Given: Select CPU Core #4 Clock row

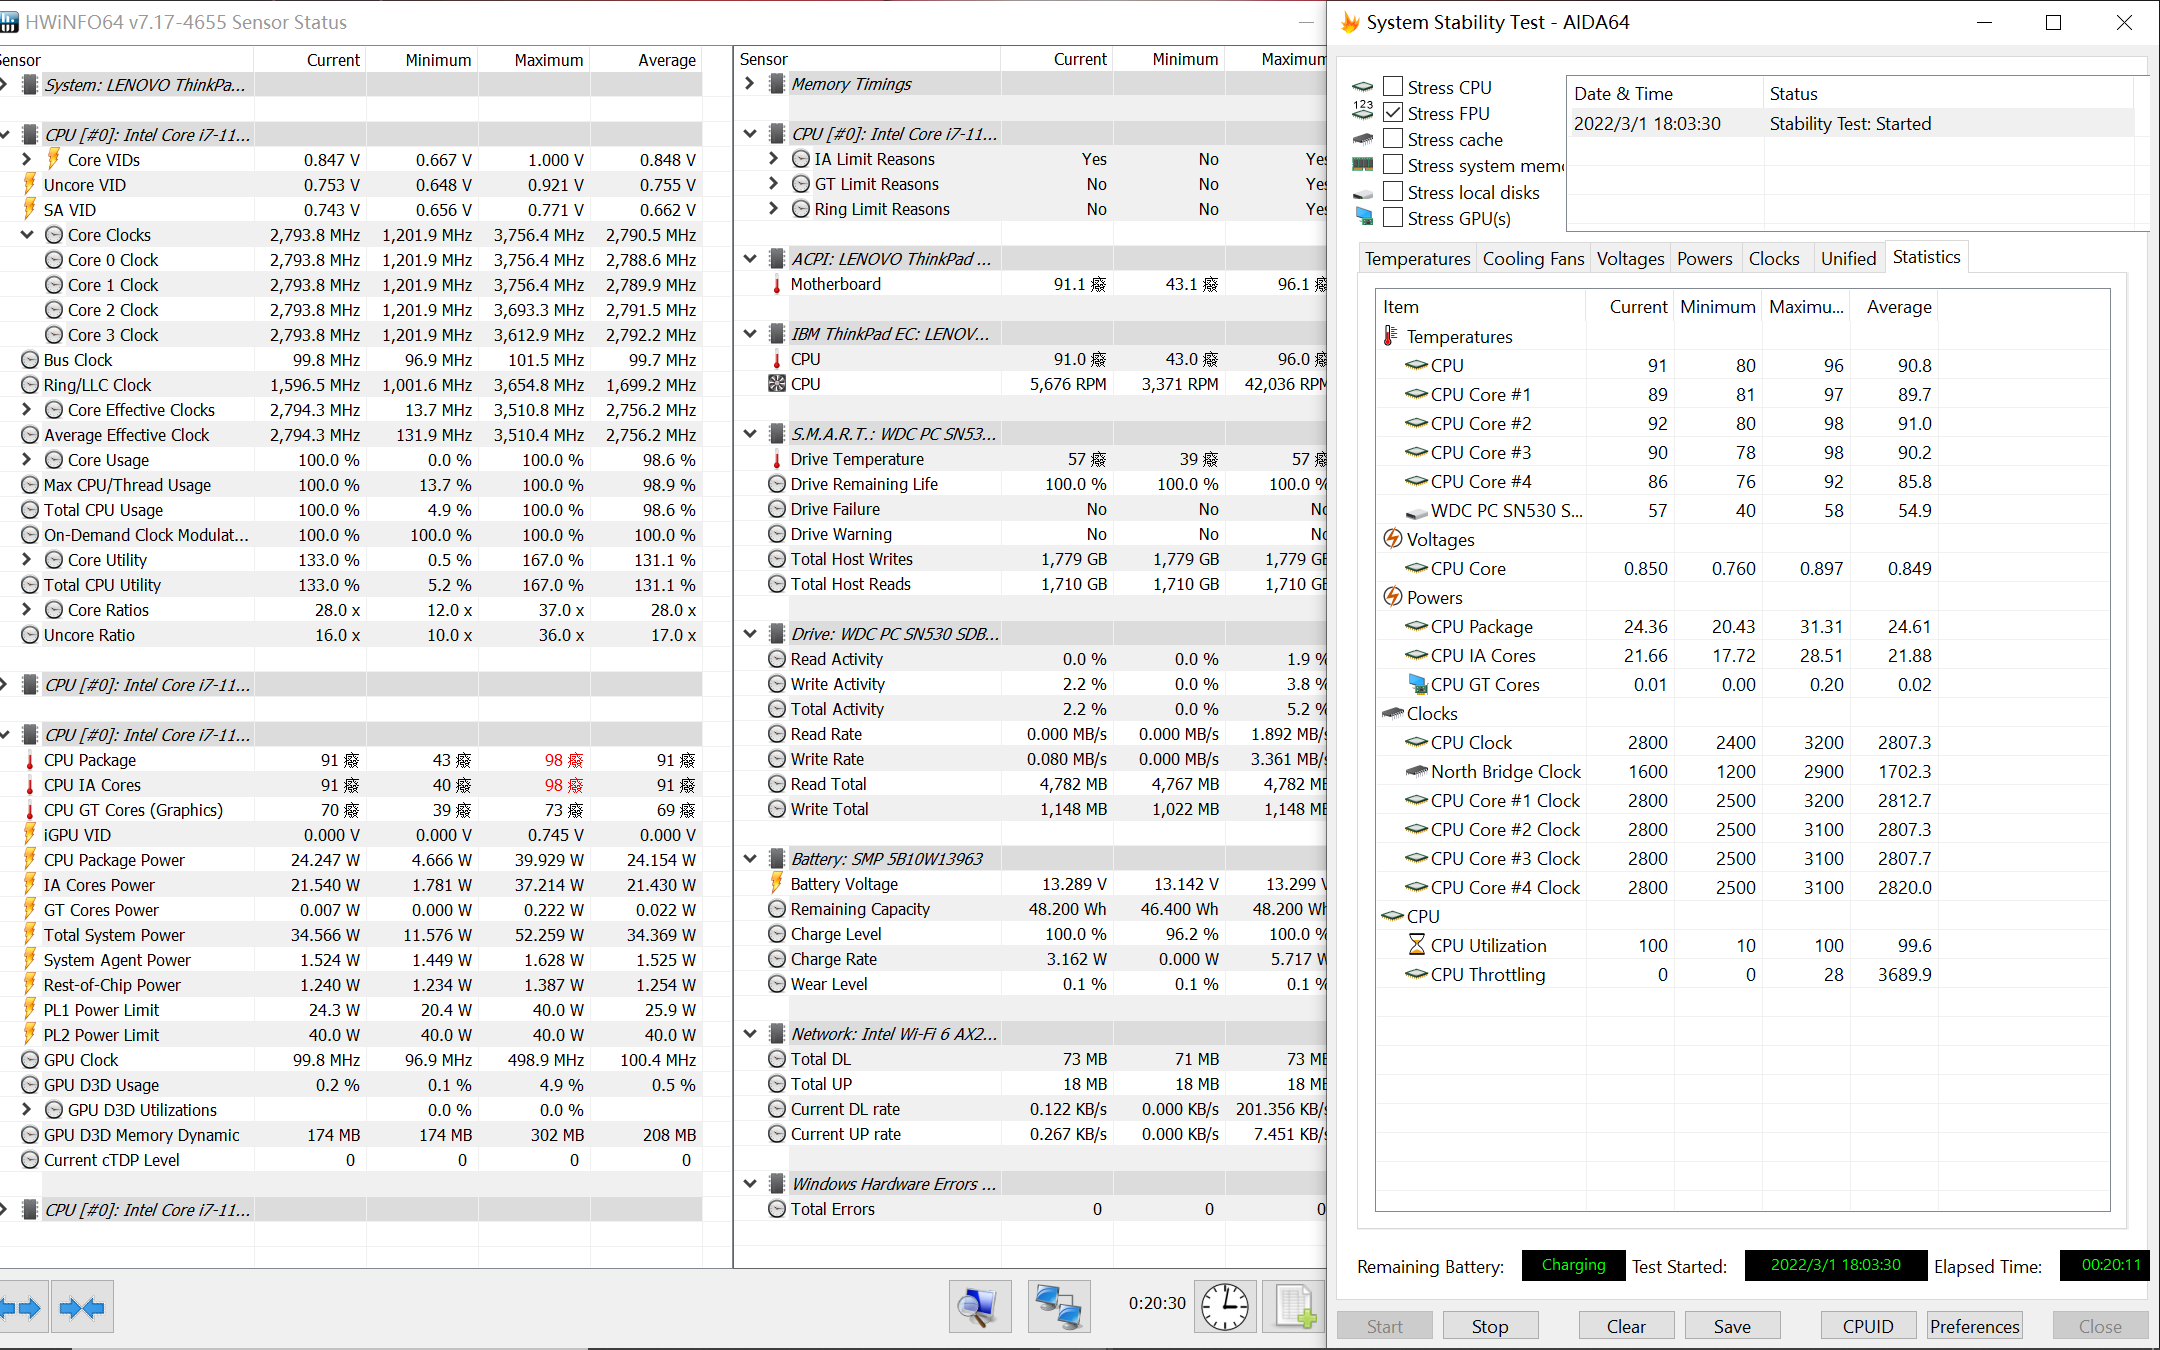Looking at the screenshot, I should click(x=1656, y=887).
